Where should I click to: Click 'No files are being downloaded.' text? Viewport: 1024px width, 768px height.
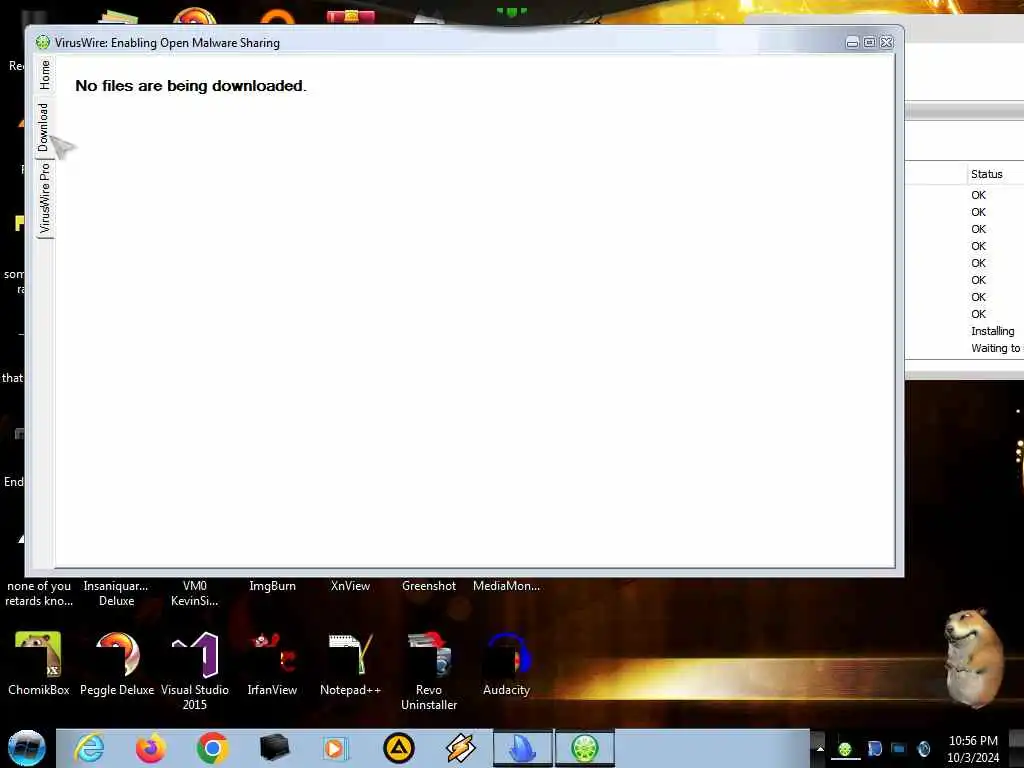(x=191, y=86)
